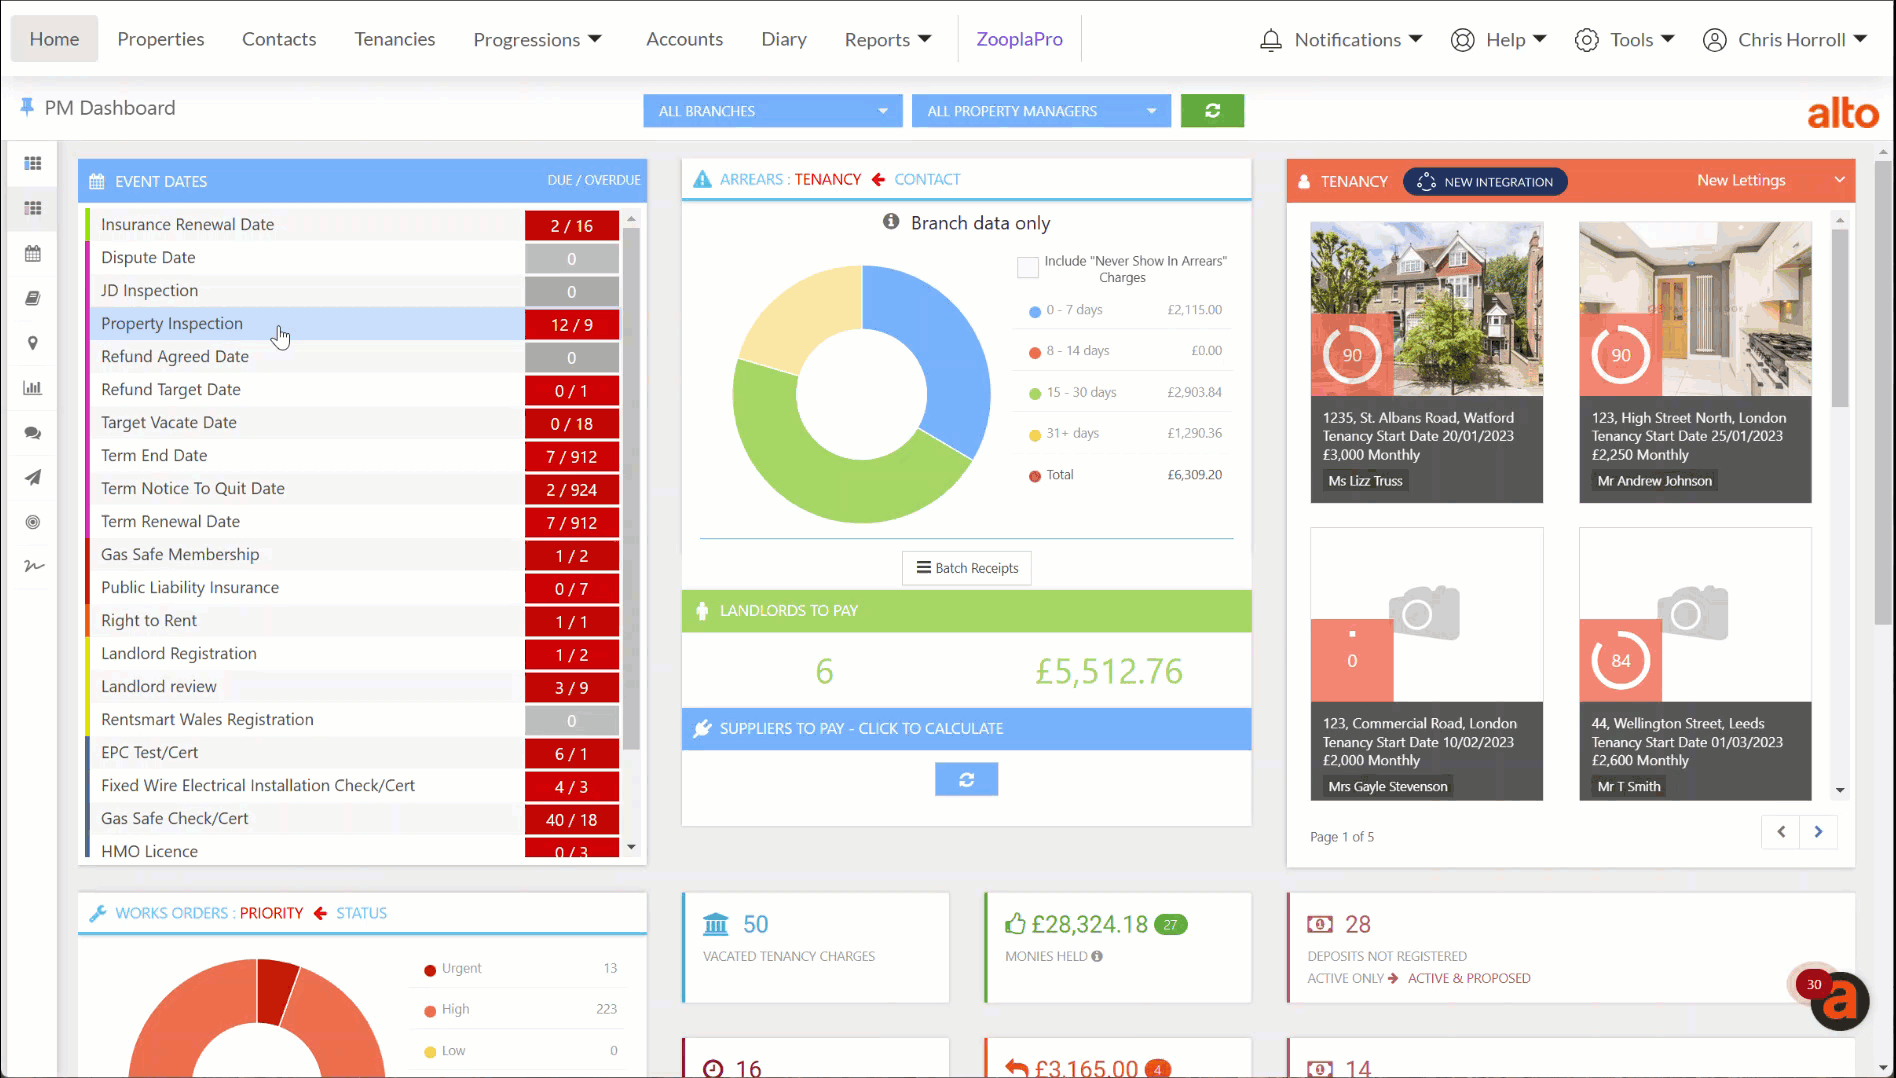Click the pin icon beside PM Dashboard
Screen dimensions: 1896x1078
click(27, 107)
